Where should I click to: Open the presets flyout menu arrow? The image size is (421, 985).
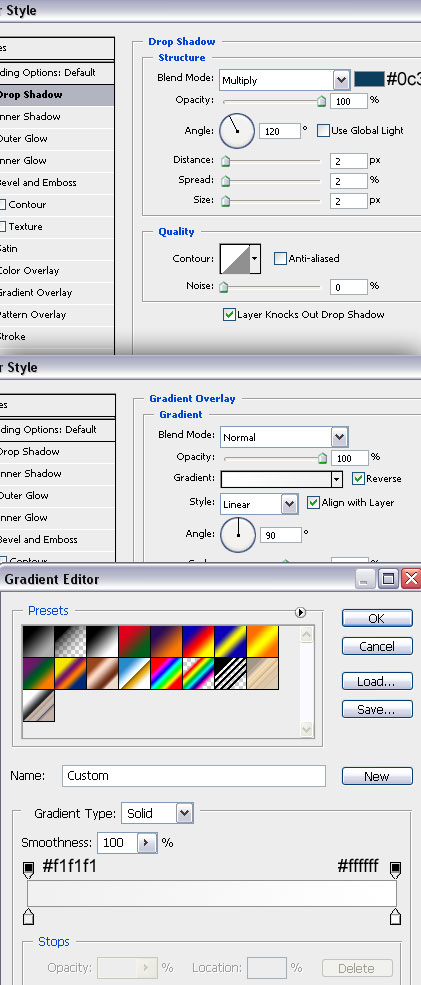(x=300, y=612)
